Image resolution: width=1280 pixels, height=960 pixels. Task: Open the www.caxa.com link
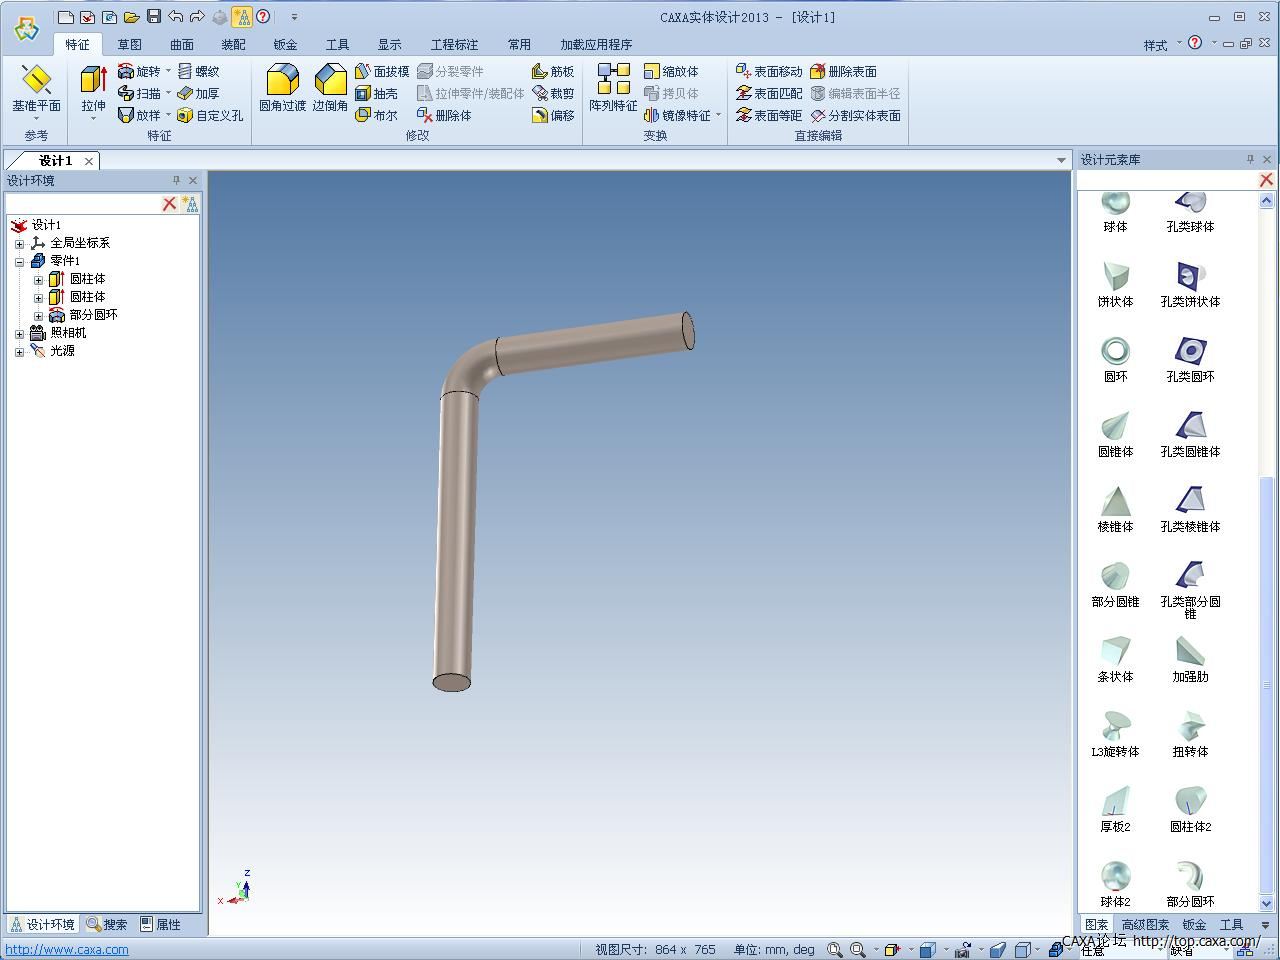pyautogui.click(x=67, y=950)
